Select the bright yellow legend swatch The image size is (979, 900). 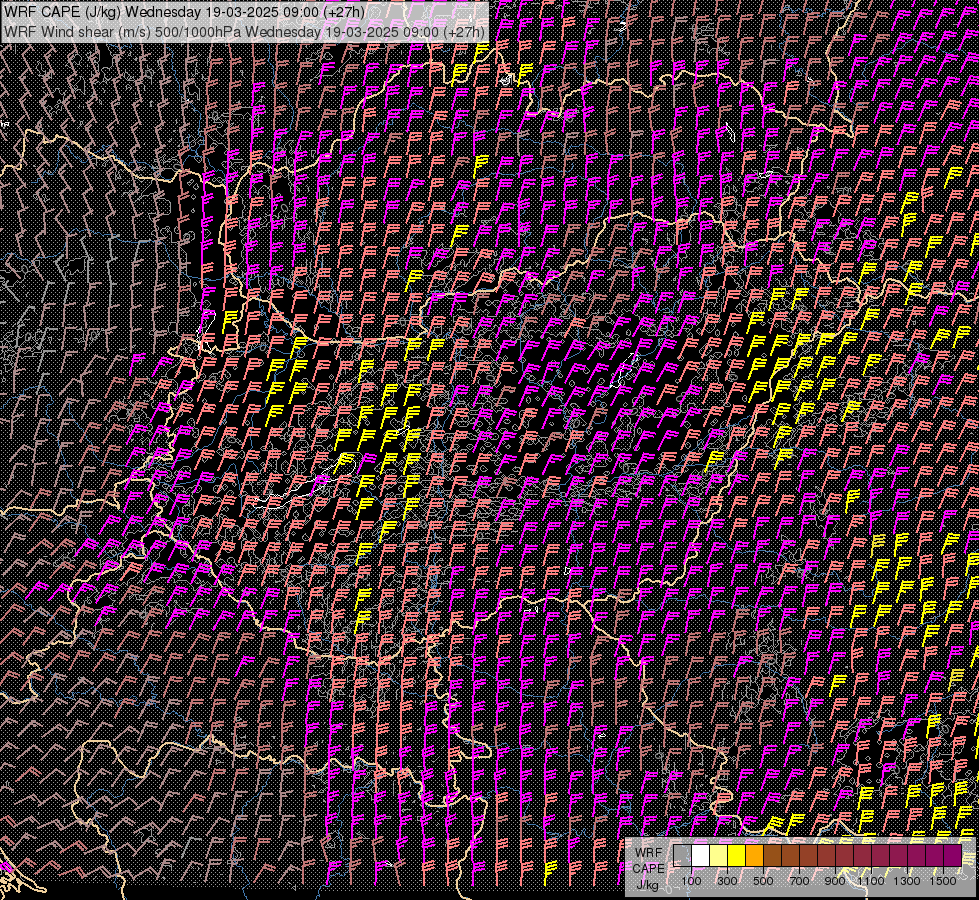tap(737, 855)
